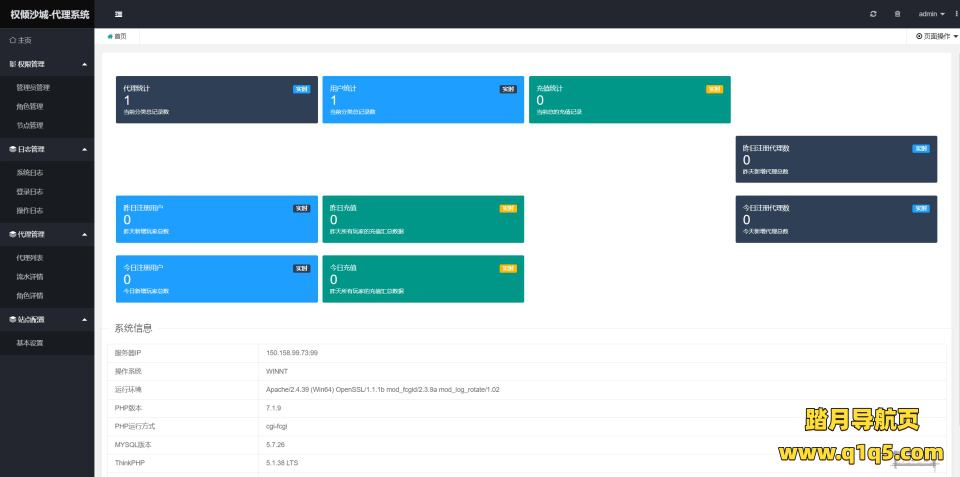Image resolution: width=960 pixels, height=477 pixels.
Task: Click the 实时 badge on 今日注册代理数 card
Action: [921, 208]
